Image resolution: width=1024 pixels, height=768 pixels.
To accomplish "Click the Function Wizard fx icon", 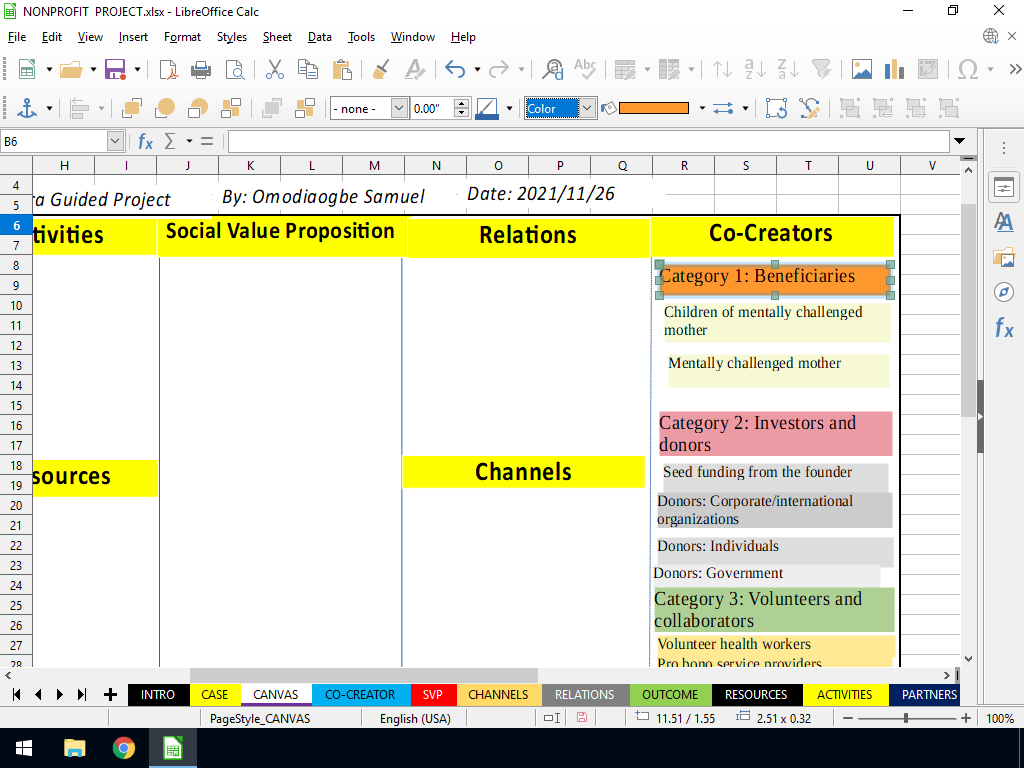I will tap(145, 141).
